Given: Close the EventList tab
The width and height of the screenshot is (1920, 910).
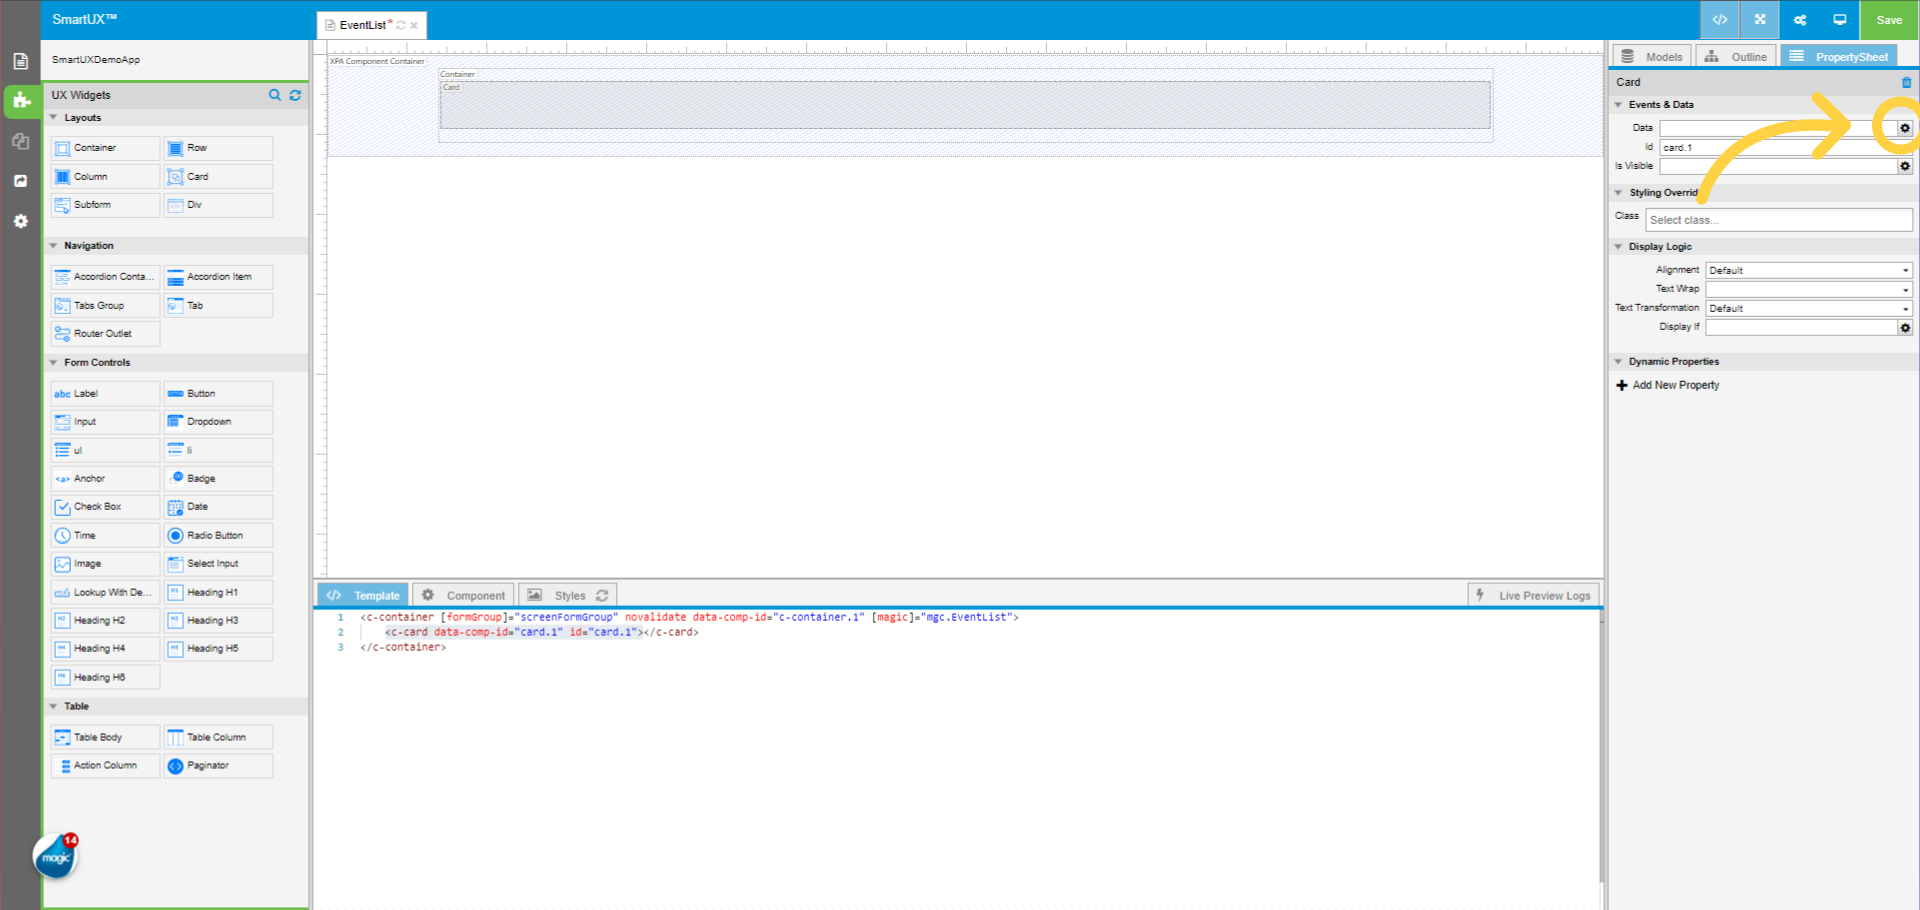Looking at the screenshot, I should coord(414,26).
